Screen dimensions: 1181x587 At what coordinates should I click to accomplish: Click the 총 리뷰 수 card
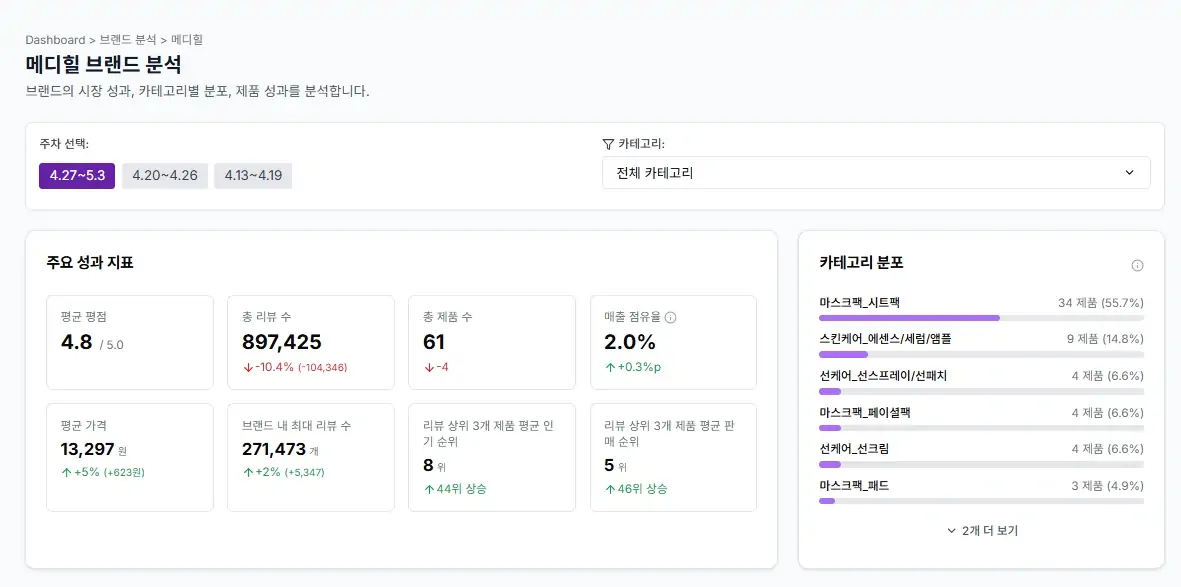click(x=311, y=342)
